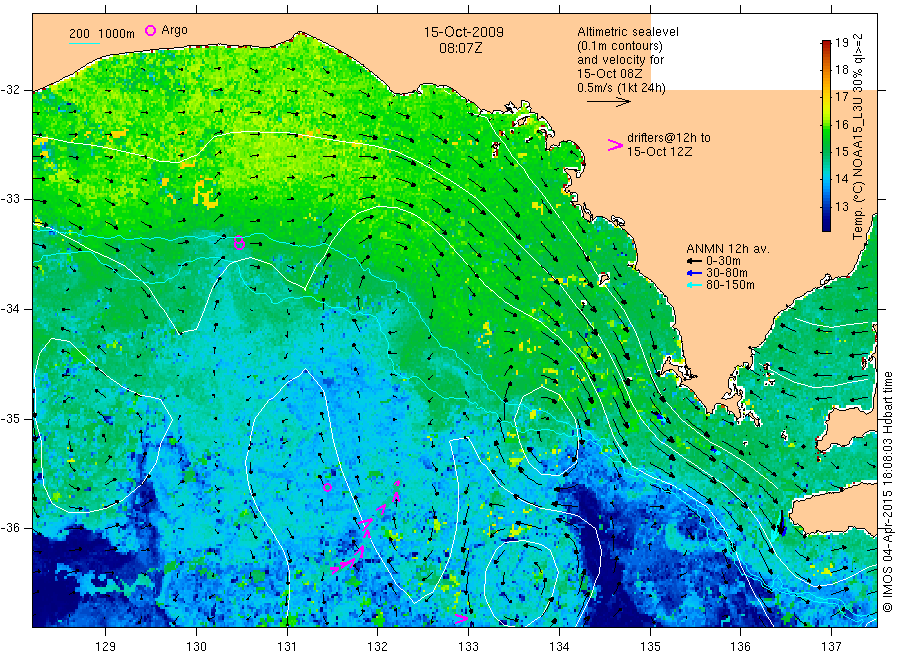Screen dimensions: 900x660
Task: Click the '30-80m' depth label
Action: tap(727, 273)
